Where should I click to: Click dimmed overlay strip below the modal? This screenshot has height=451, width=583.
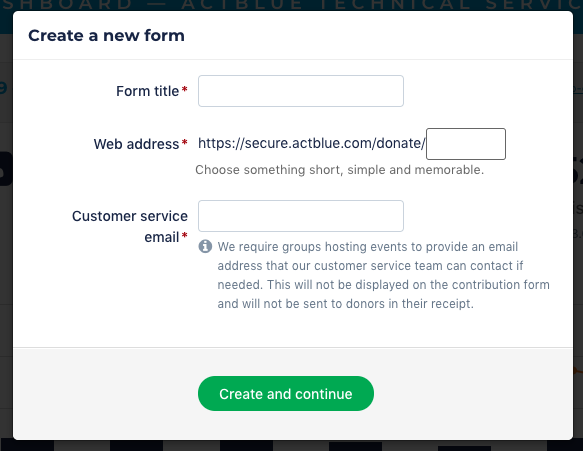292,446
